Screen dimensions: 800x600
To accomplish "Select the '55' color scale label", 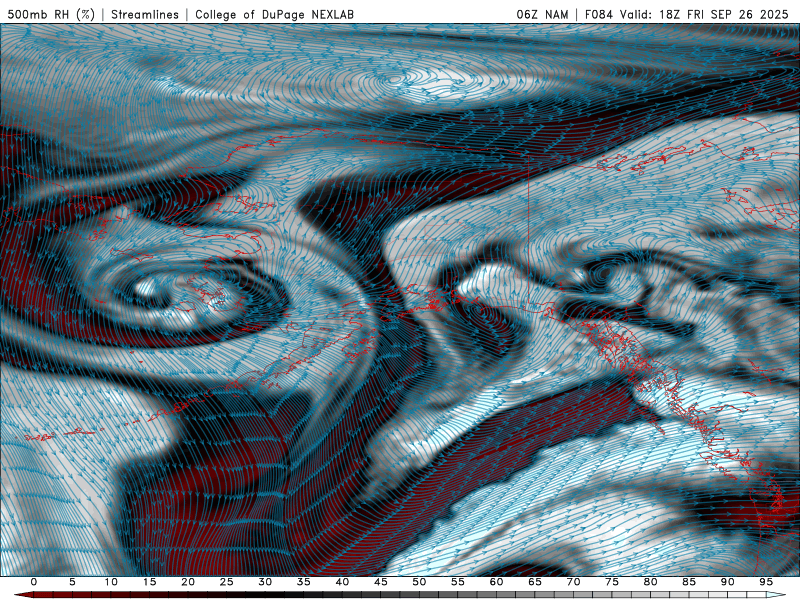I will [458, 582].
